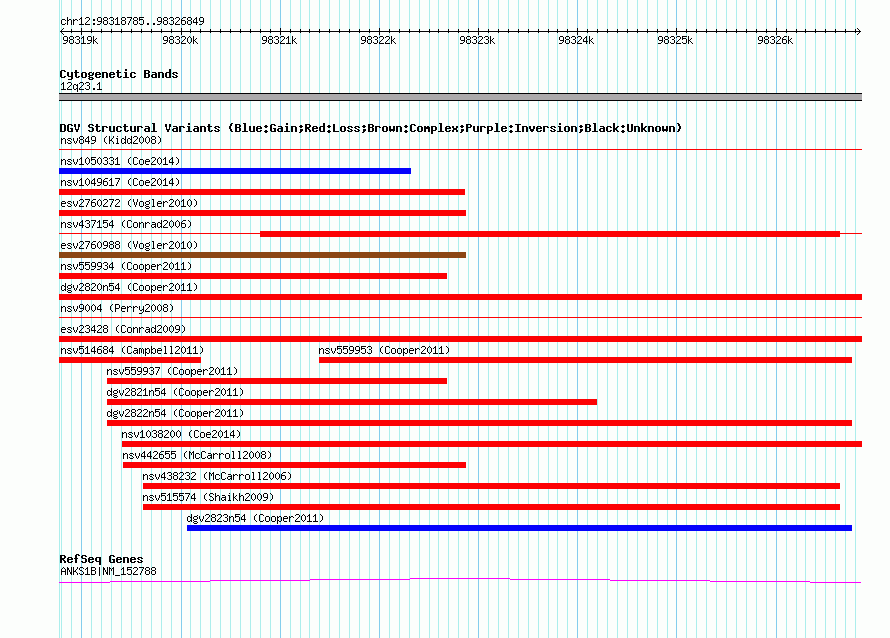Open variant esv2760988 (Vogler2010) label
Viewport: 890px width, 638px height.
(x=129, y=245)
